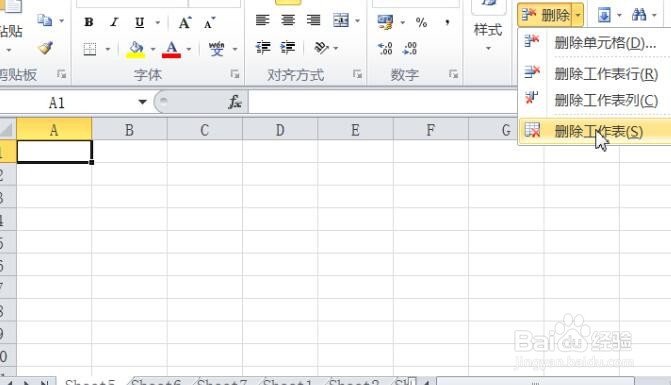The width and height of the screenshot is (671, 385).
Task: Apply comma style
Action: click(447, 22)
